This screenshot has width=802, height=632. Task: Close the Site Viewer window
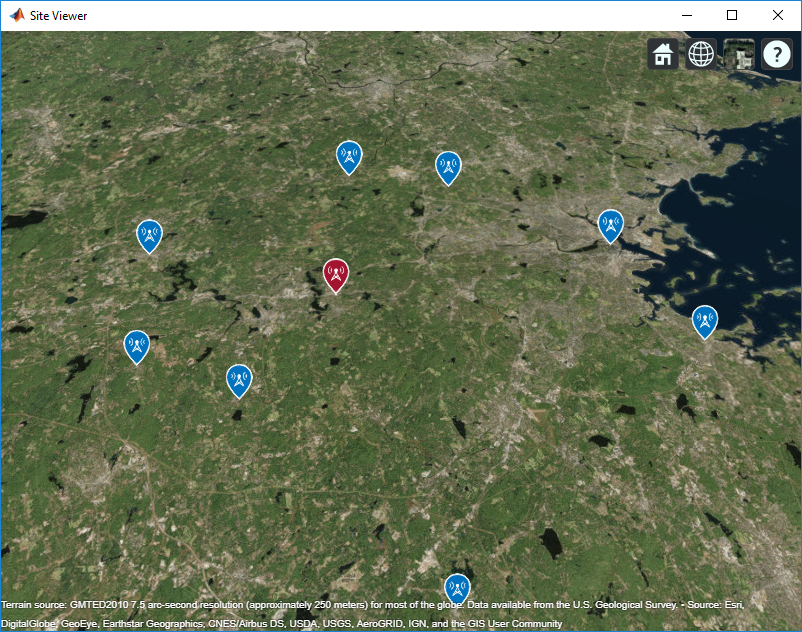777,15
